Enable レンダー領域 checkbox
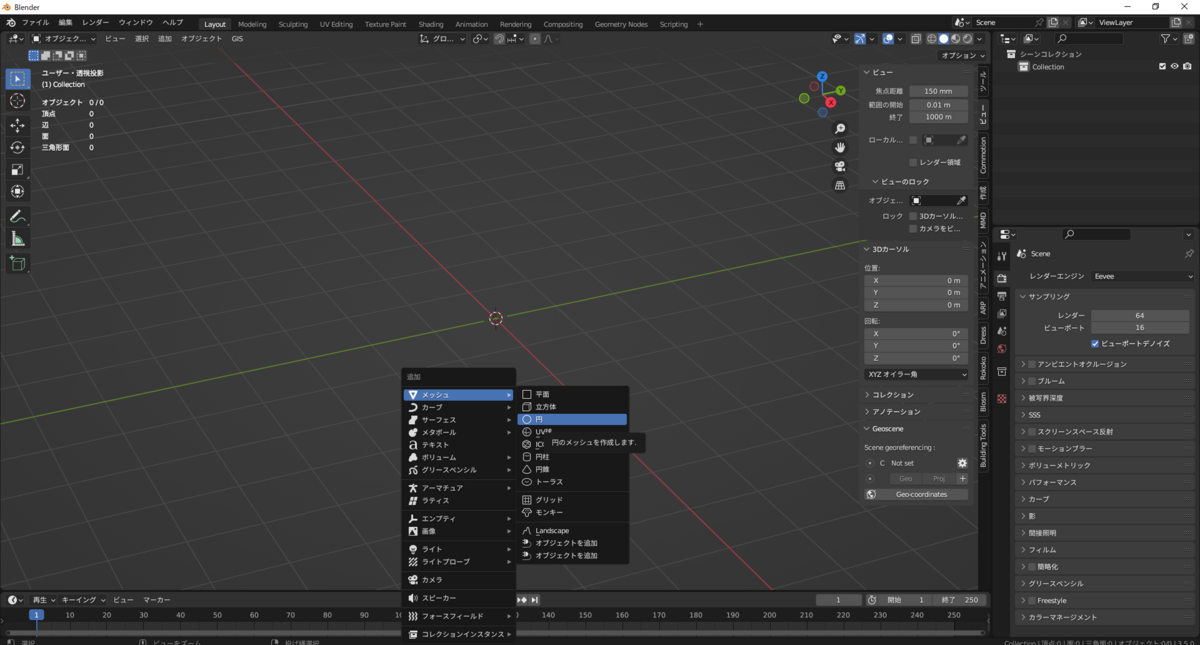Viewport: 1200px width, 645px height. (913, 162)
